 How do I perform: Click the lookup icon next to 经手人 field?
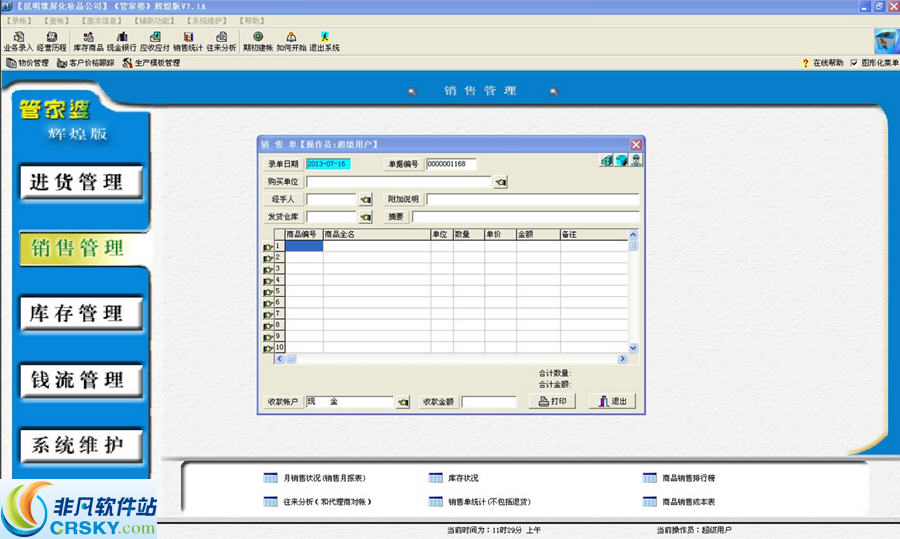pyautogui.click(x=366, y=199)
